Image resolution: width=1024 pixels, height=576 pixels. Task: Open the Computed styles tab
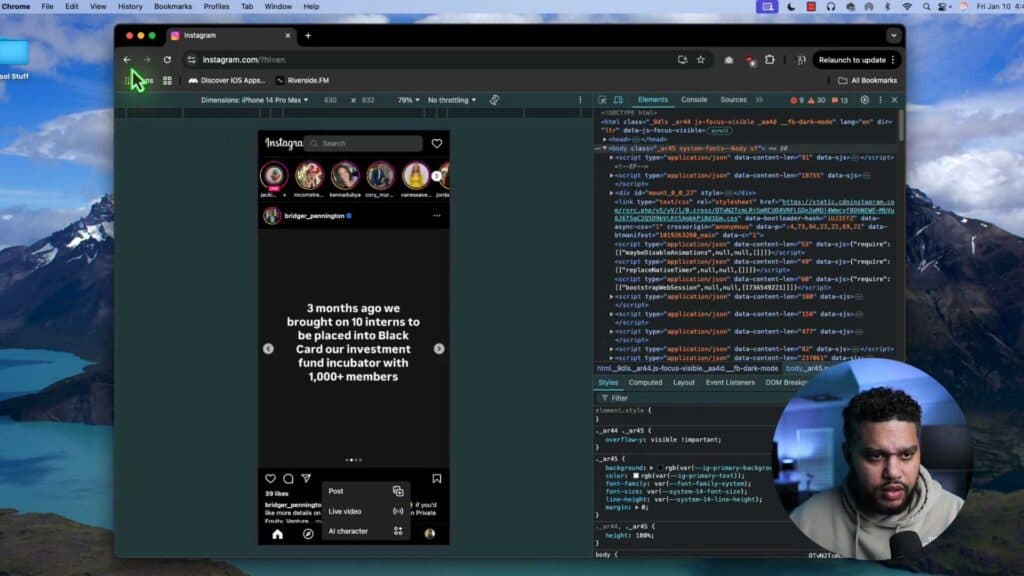[645, 383]
